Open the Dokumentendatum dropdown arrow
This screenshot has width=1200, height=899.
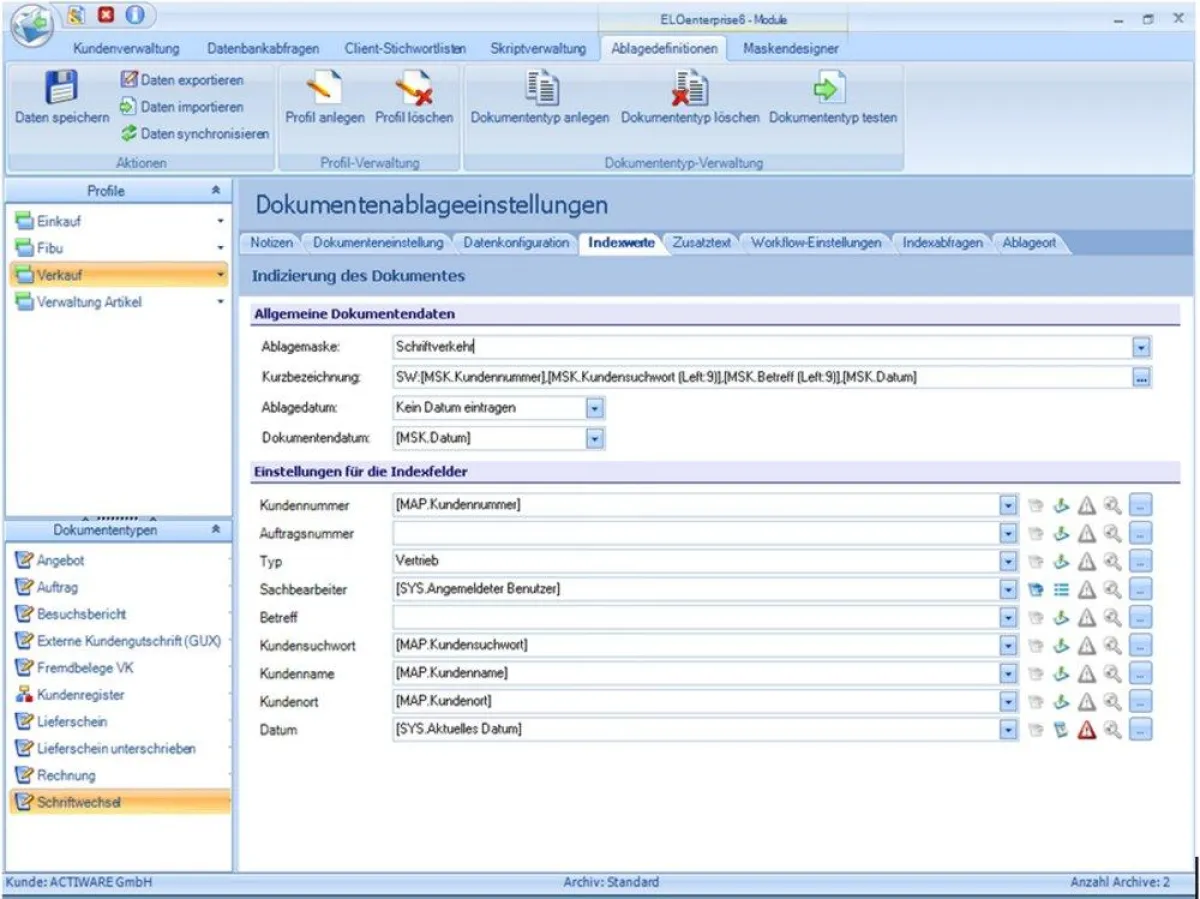click(x=595, y=438)
